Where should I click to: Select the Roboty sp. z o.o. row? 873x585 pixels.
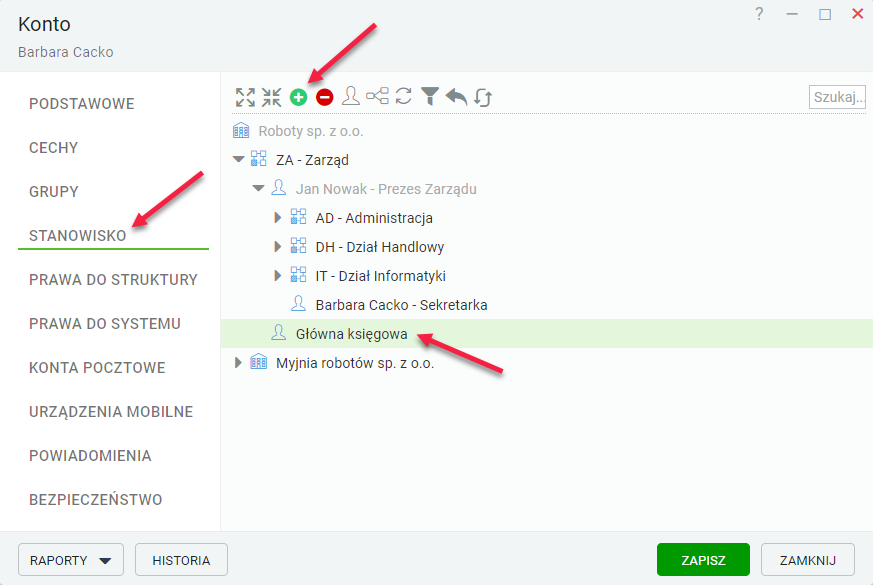click(x=547, y=131)
